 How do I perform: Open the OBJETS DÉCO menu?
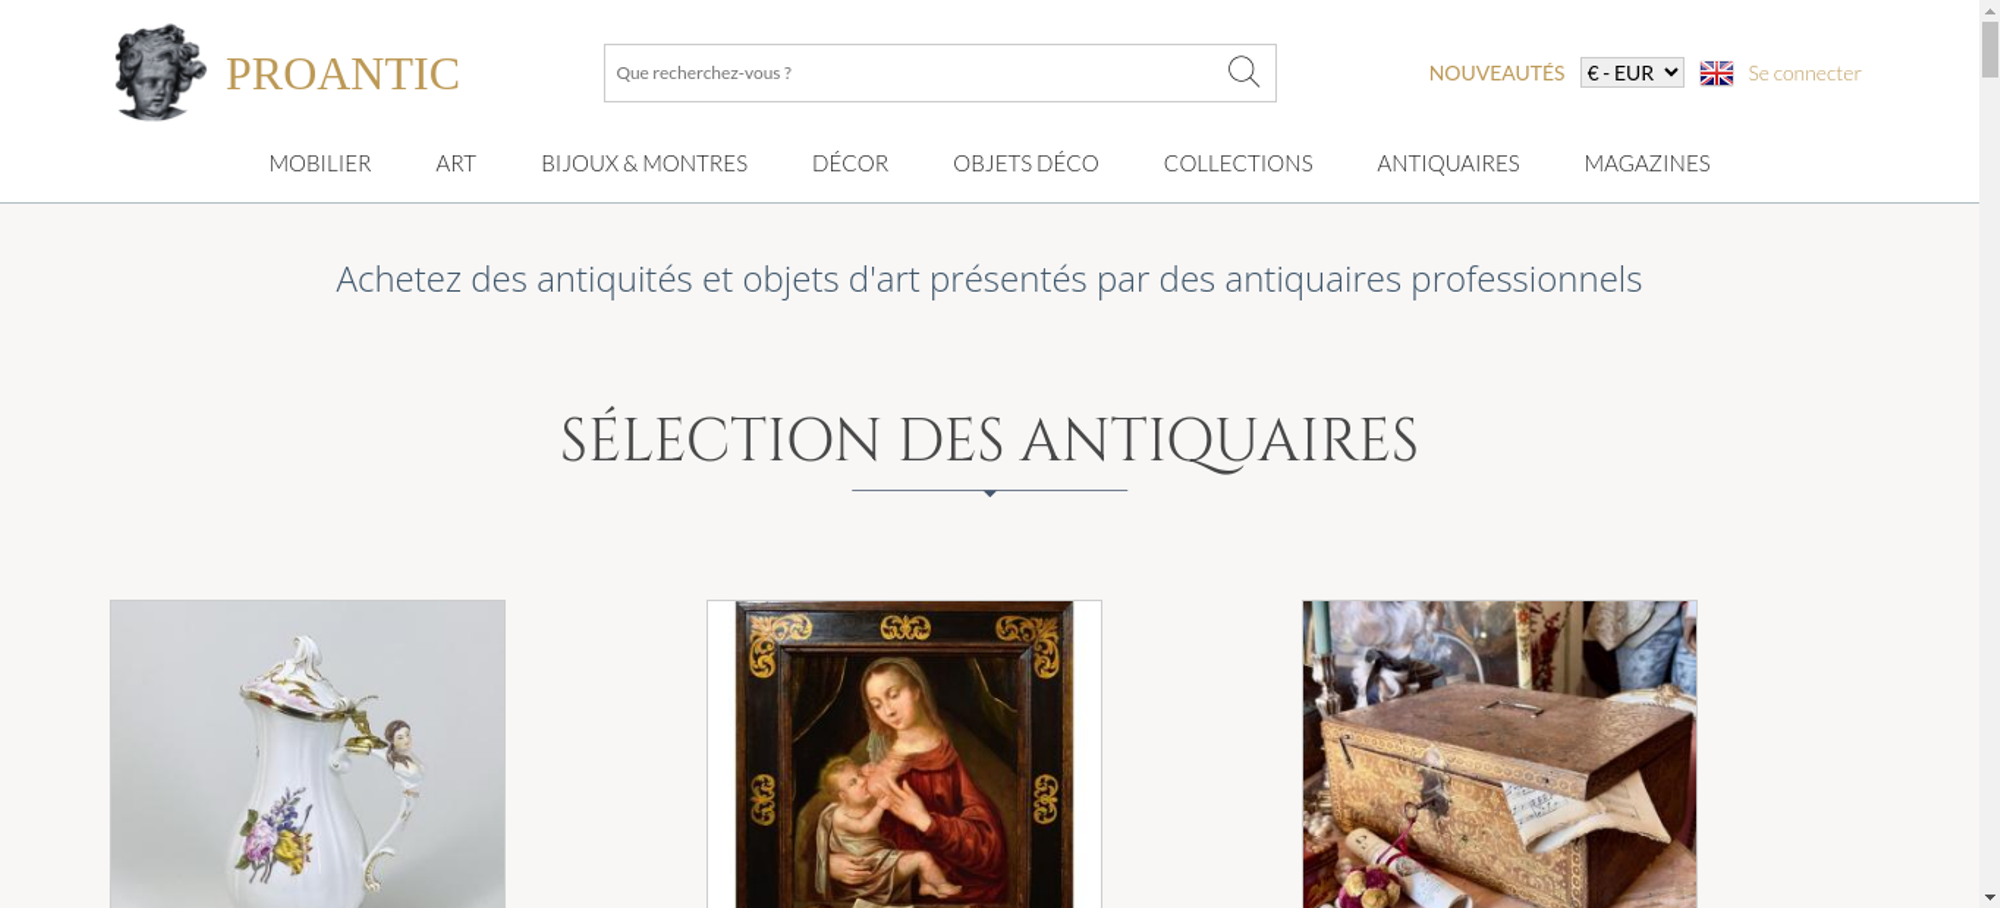1026,163
